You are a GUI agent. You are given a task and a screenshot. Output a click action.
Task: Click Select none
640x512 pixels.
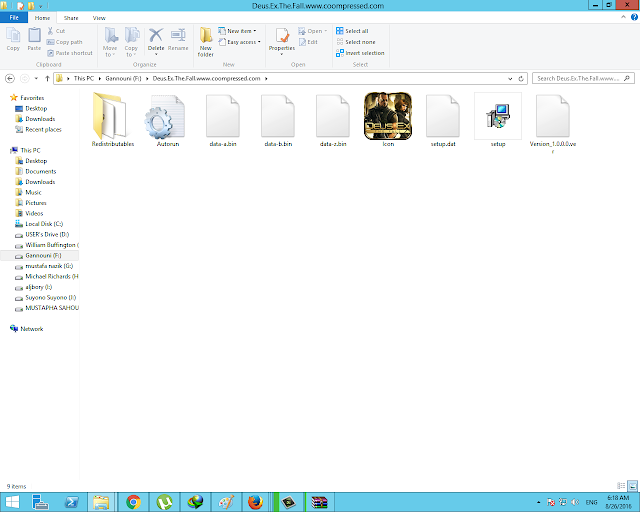click(356, 42)
